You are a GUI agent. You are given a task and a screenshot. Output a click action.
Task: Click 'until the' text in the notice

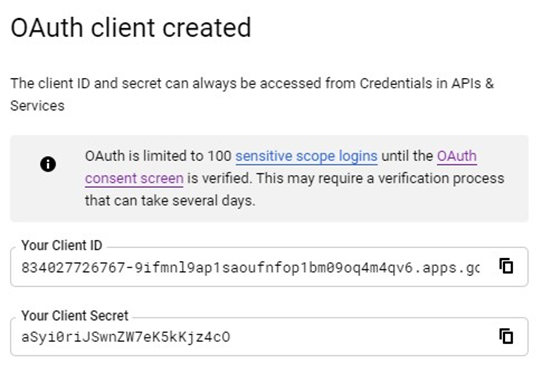point(407,156)
